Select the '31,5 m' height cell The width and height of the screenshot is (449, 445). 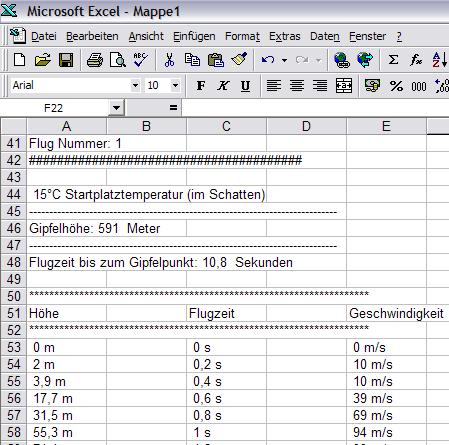pyautogui.click(x=66, y=415)
